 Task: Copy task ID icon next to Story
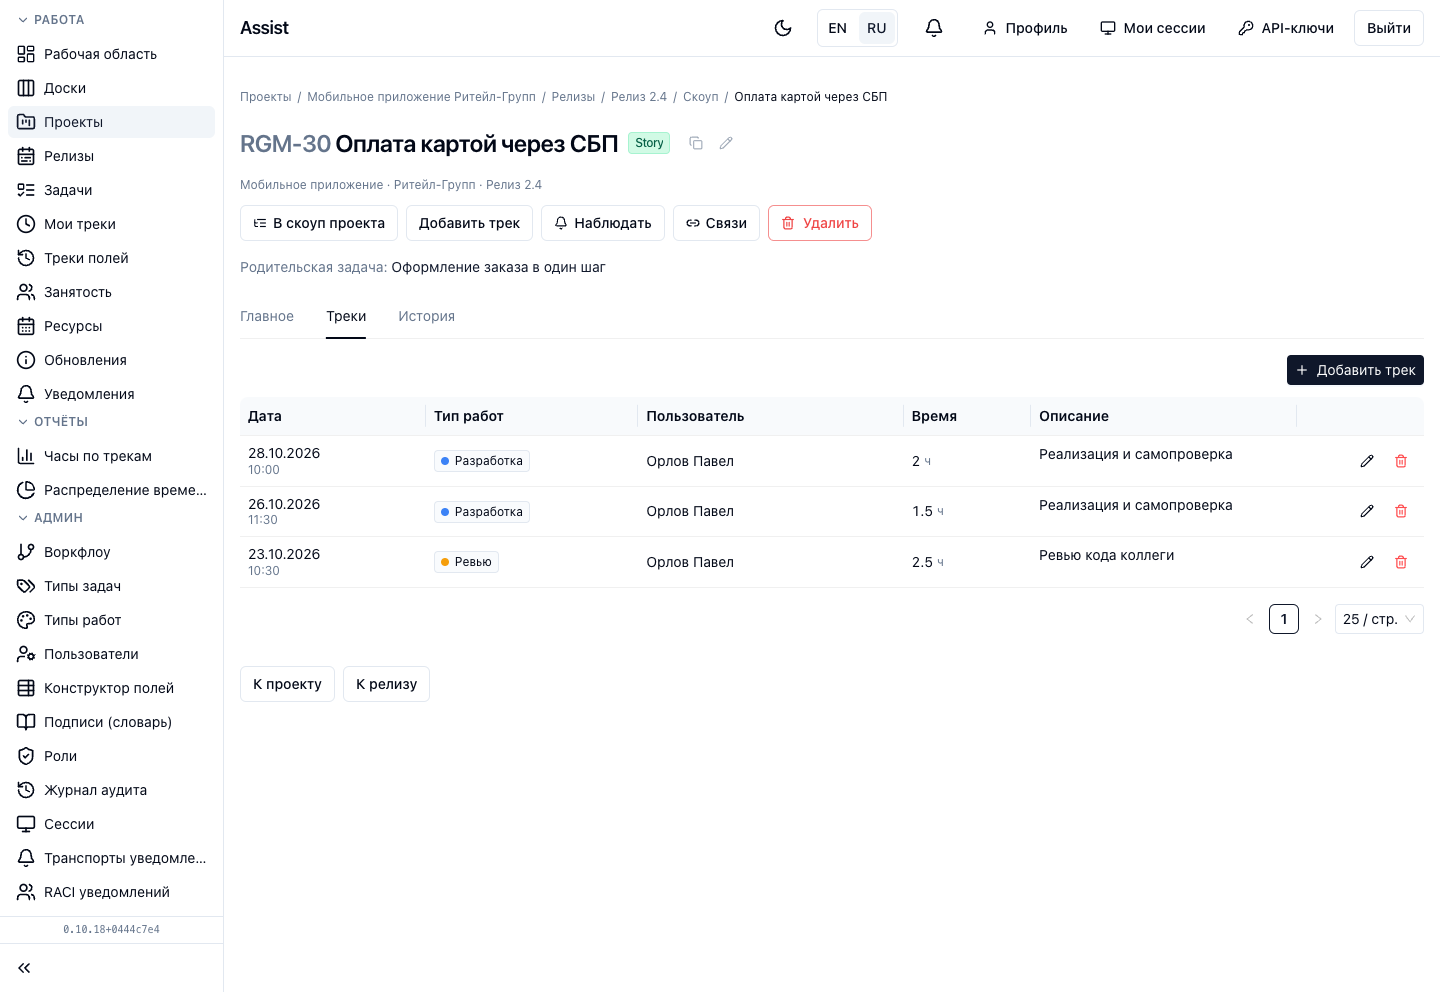(x=696, y=143)
